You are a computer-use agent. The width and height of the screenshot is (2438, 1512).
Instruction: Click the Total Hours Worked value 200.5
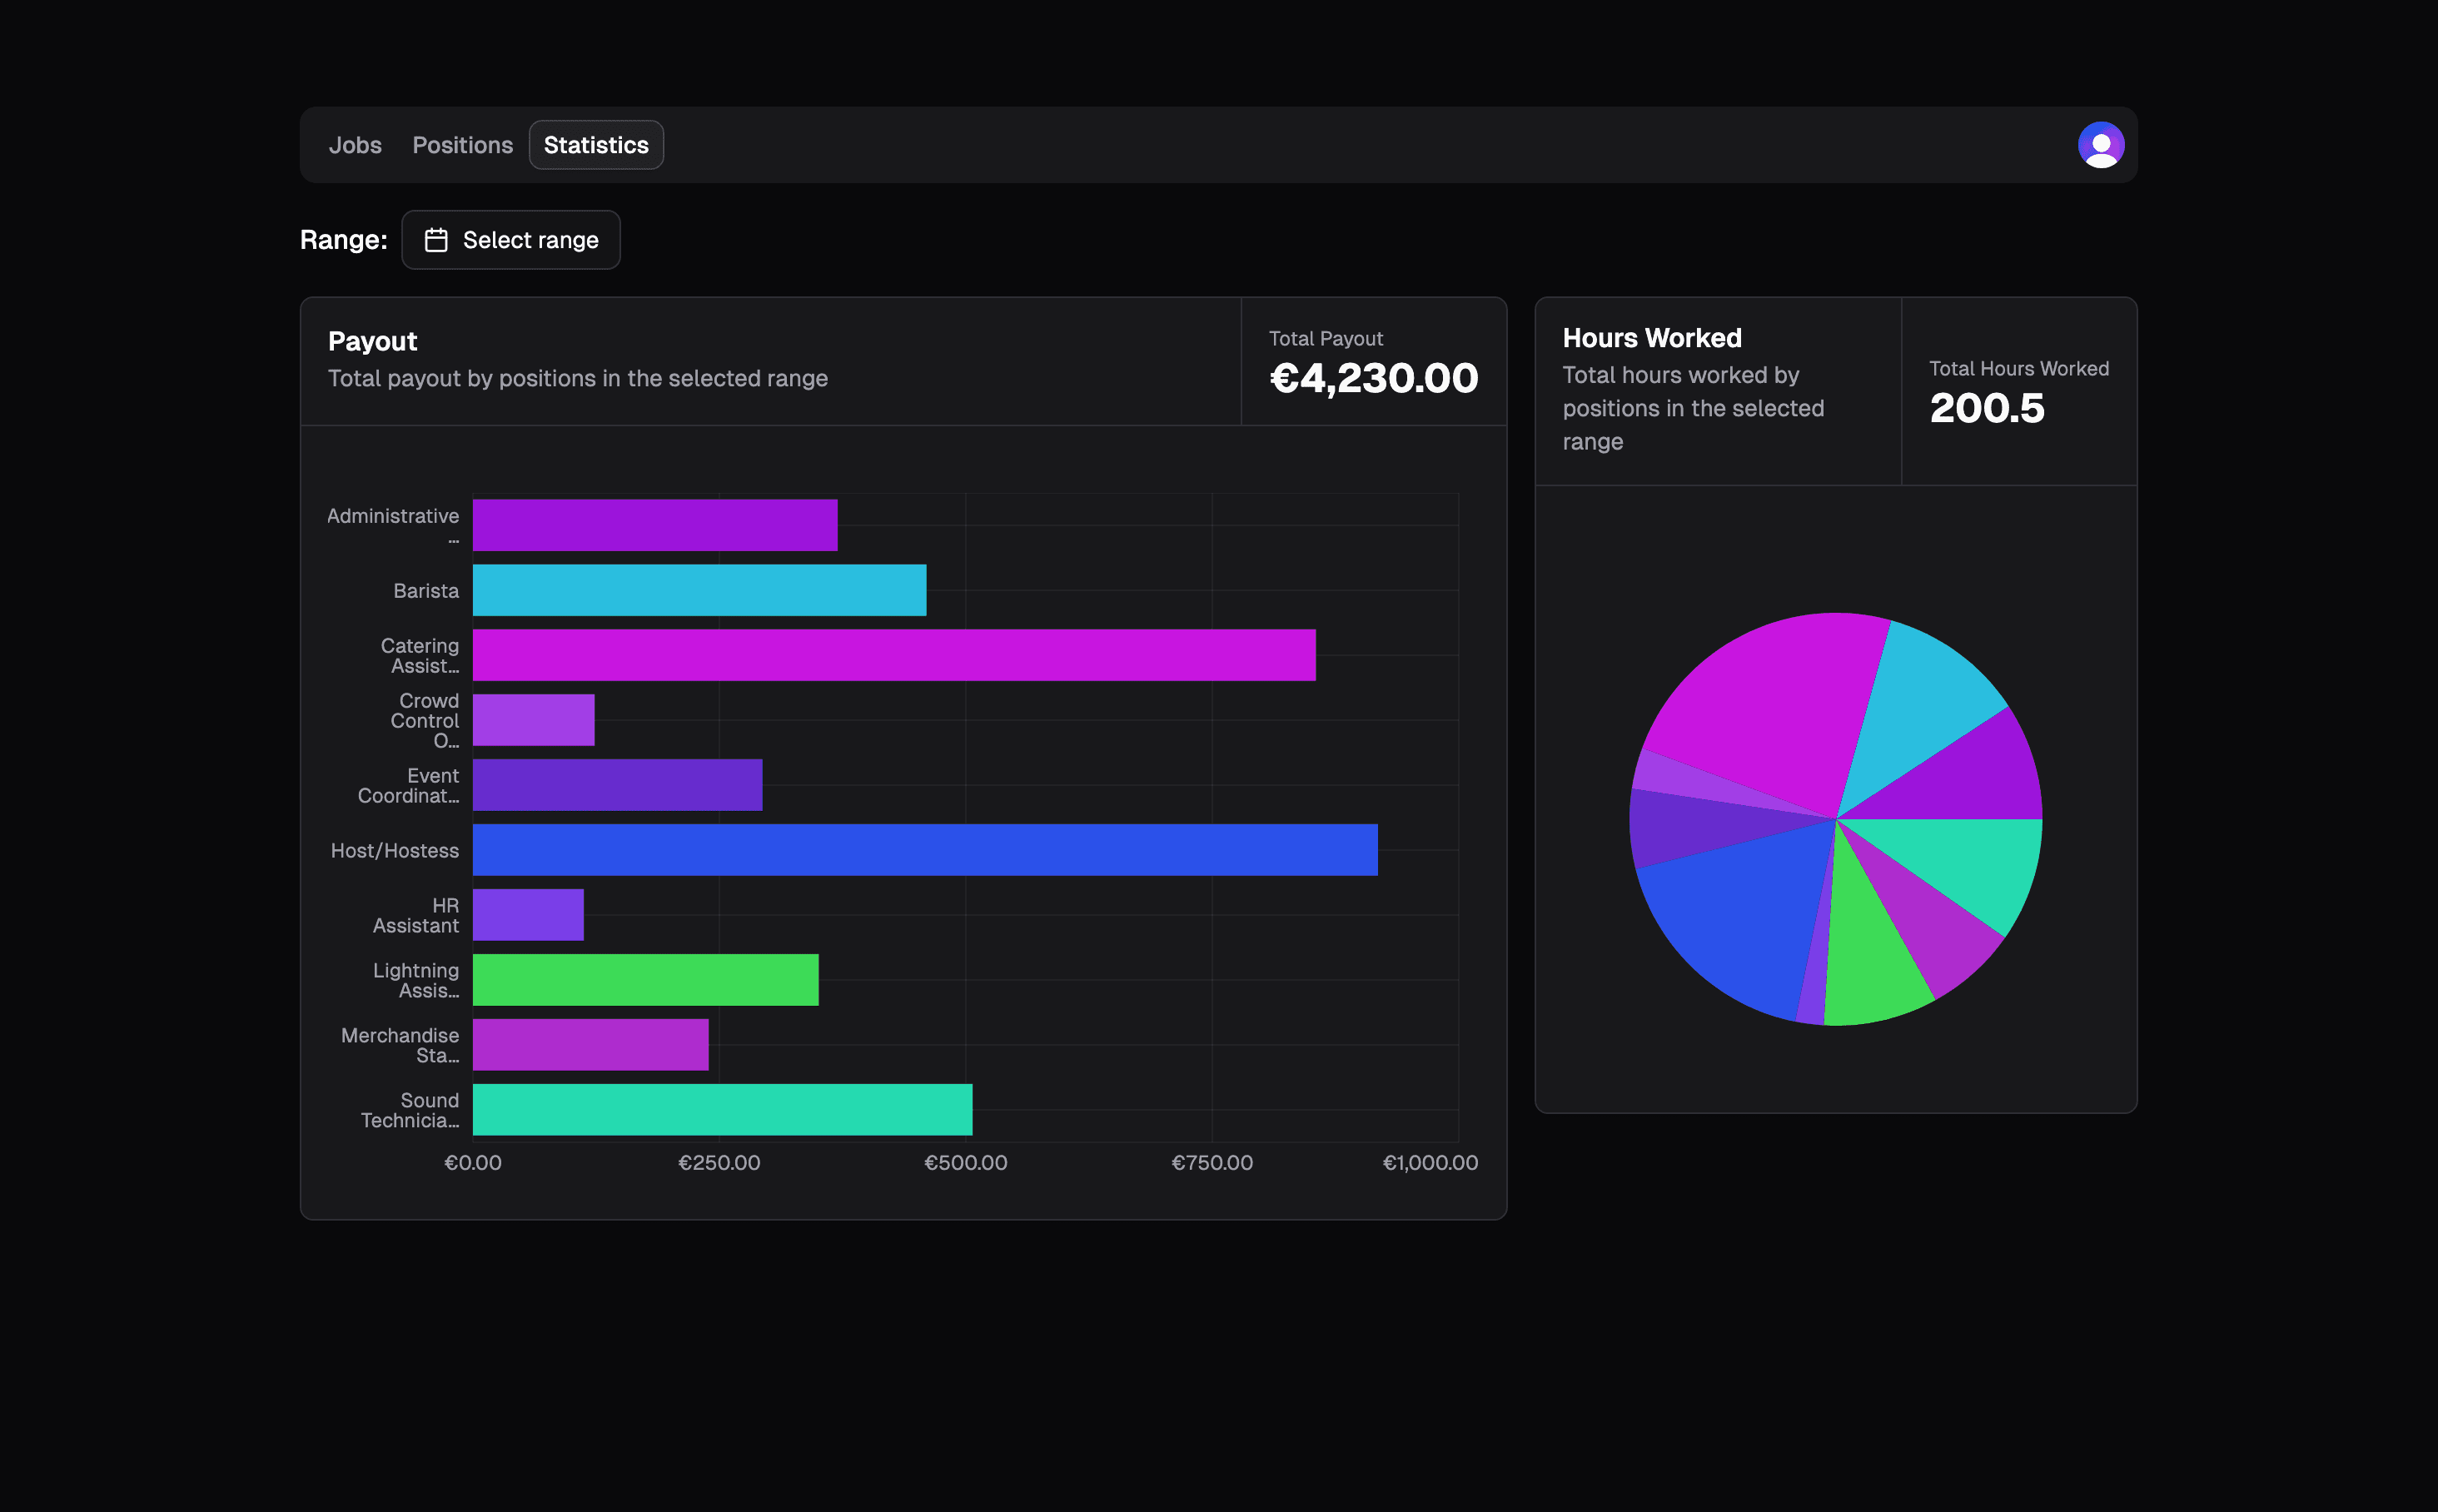1985,408
